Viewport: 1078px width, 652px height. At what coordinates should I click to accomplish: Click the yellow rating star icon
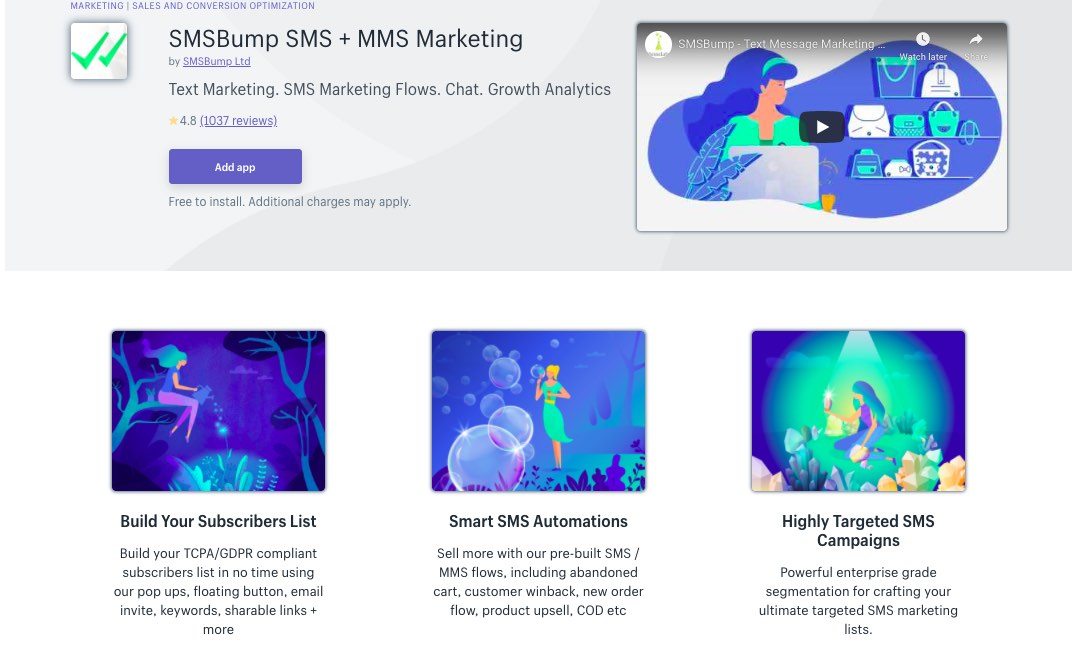[x=173, y=120]
